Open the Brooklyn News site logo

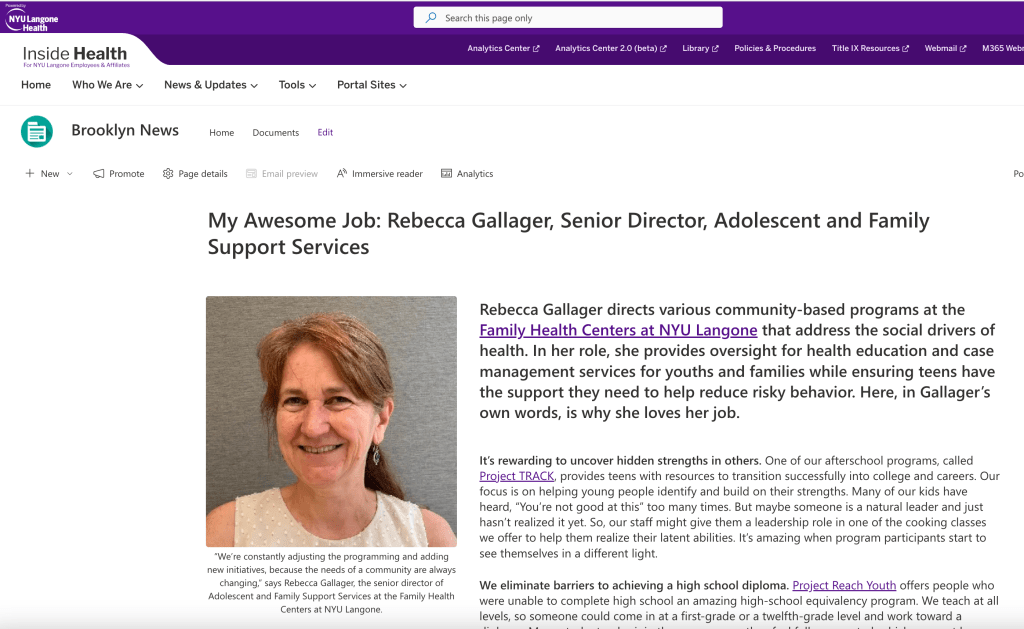pos(37,131)
